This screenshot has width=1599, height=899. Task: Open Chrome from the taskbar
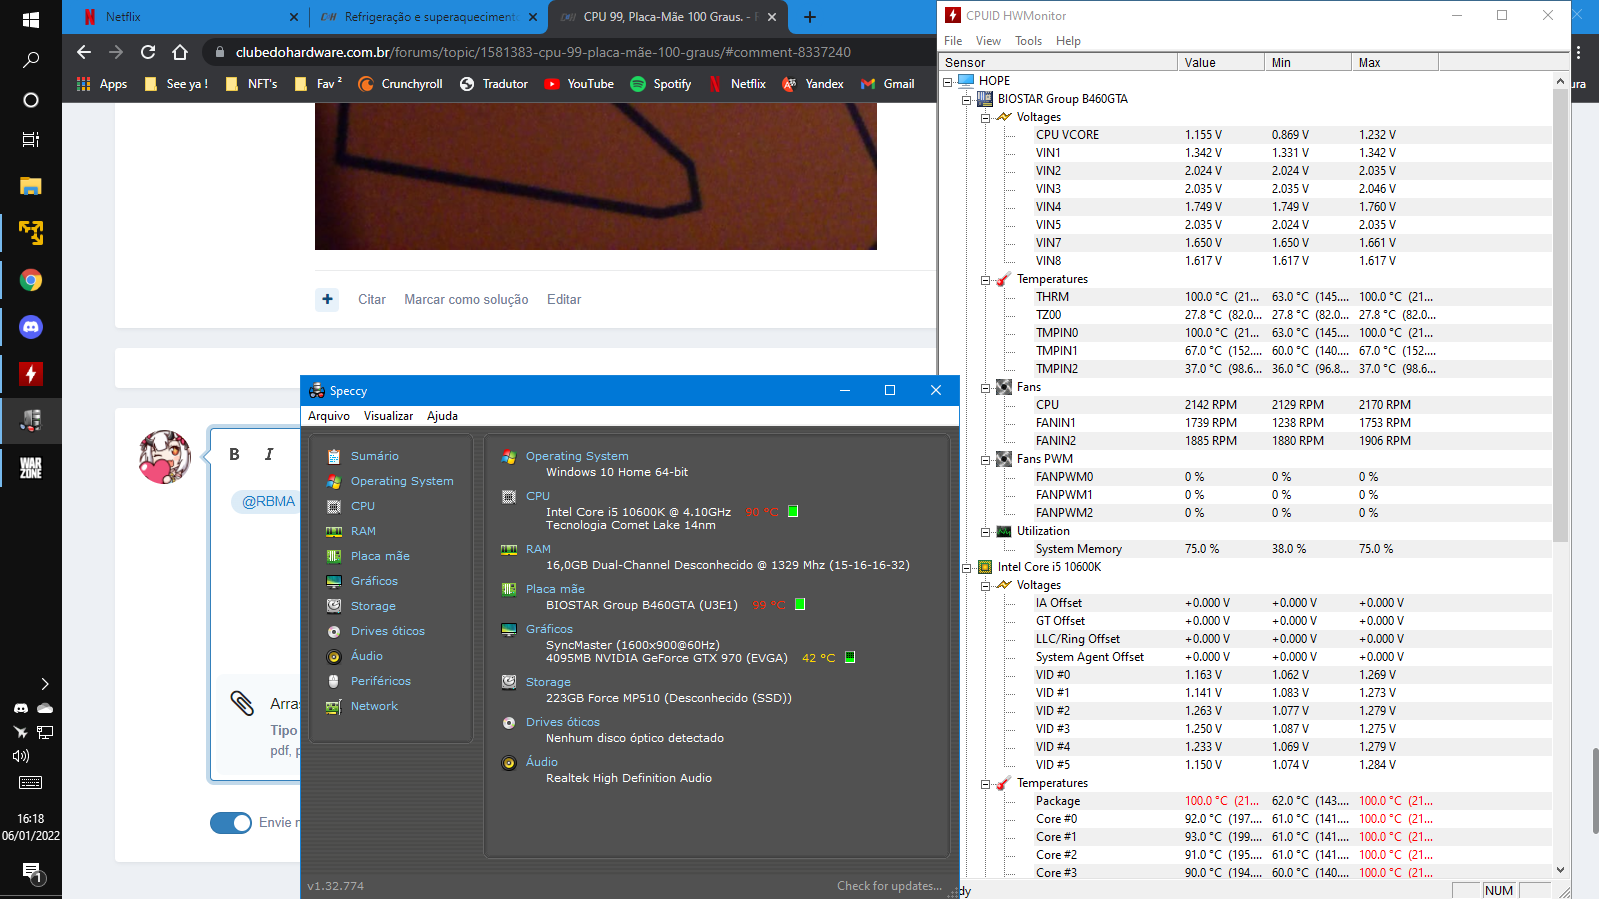tap(31, 280)
